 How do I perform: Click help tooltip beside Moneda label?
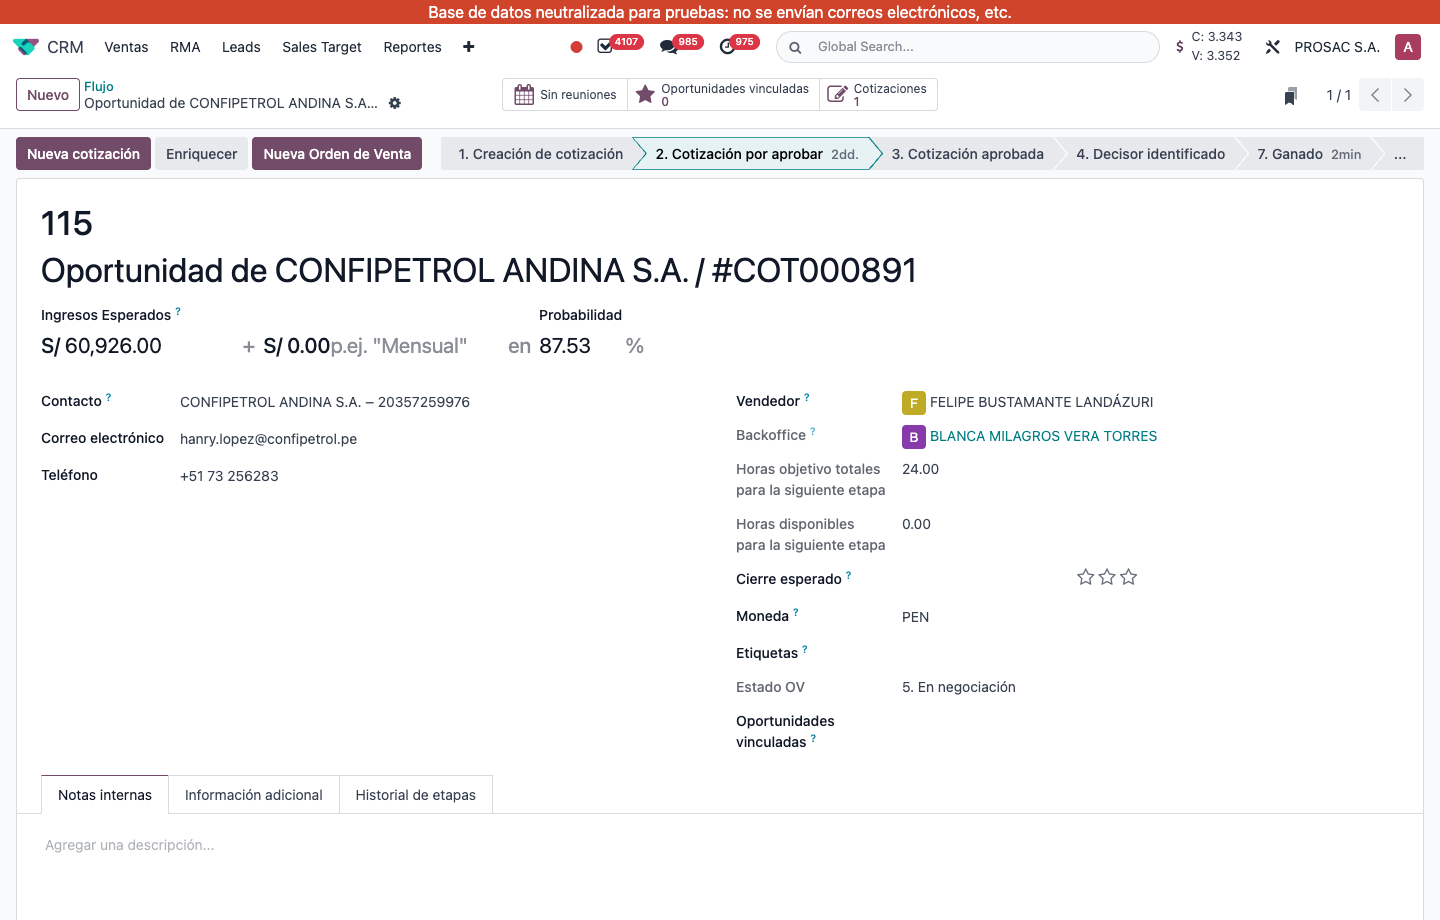(796, 612)
